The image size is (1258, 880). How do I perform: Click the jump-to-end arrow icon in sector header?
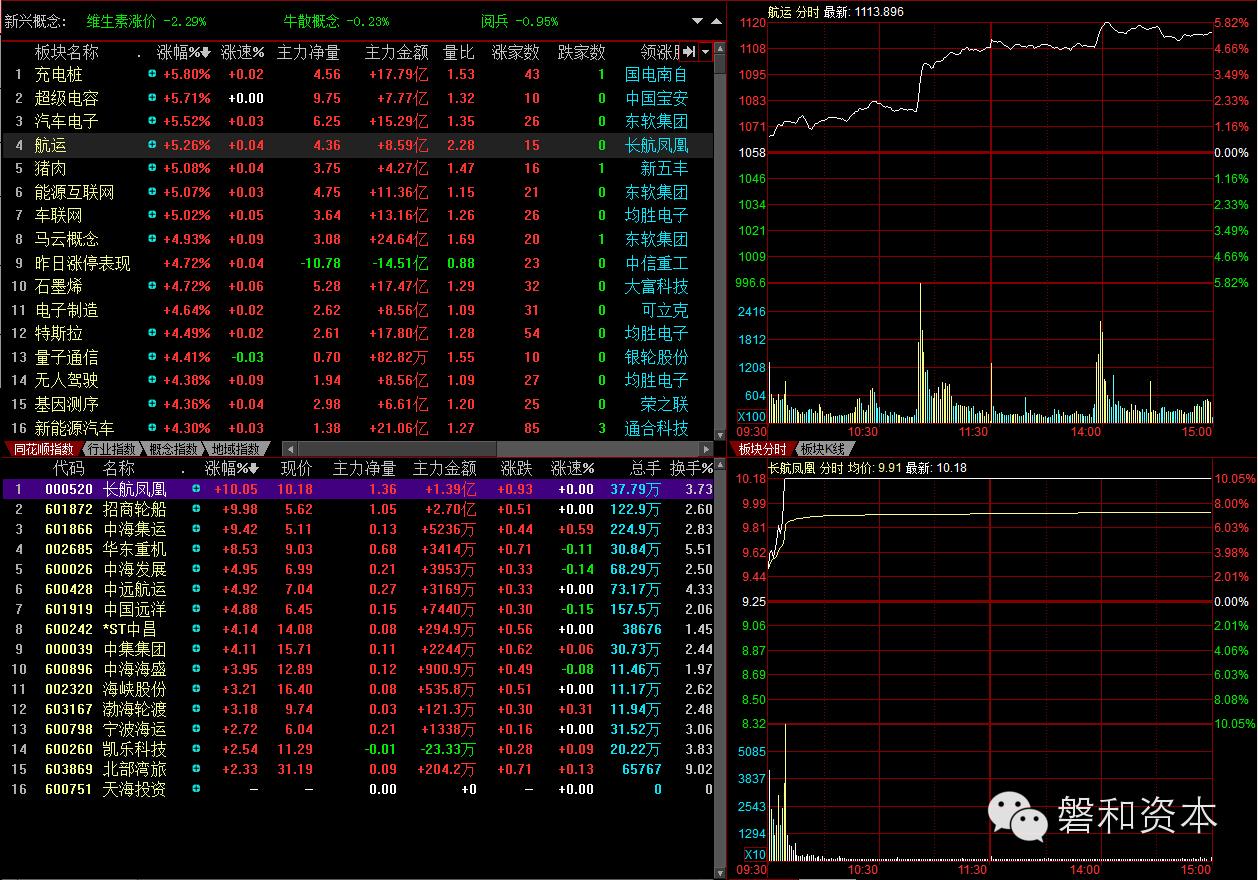(x=689, y=52)
